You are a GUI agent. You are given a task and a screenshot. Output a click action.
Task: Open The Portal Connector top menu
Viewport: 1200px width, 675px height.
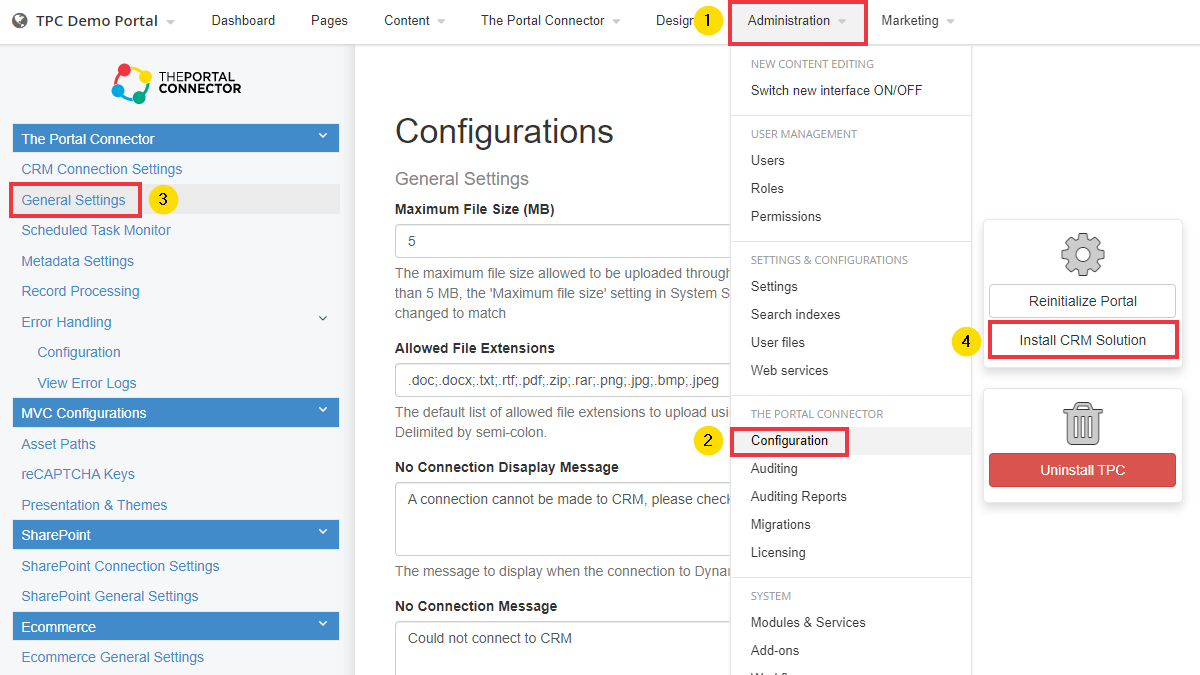pos(550,21)
